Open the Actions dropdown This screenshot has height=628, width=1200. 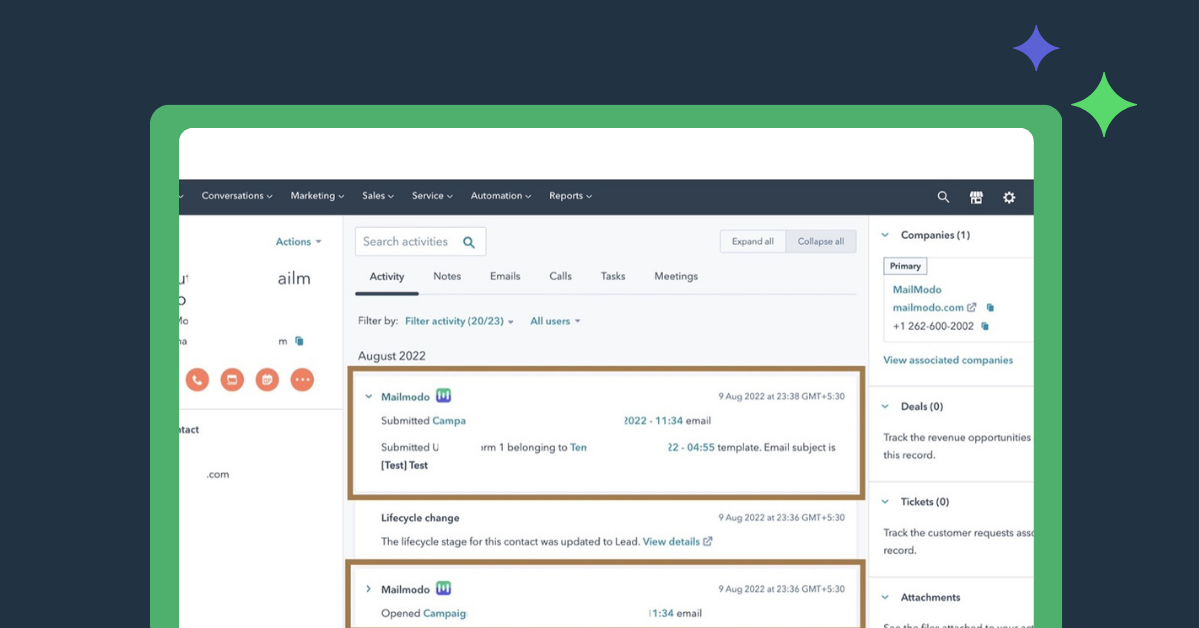(298, 242)
